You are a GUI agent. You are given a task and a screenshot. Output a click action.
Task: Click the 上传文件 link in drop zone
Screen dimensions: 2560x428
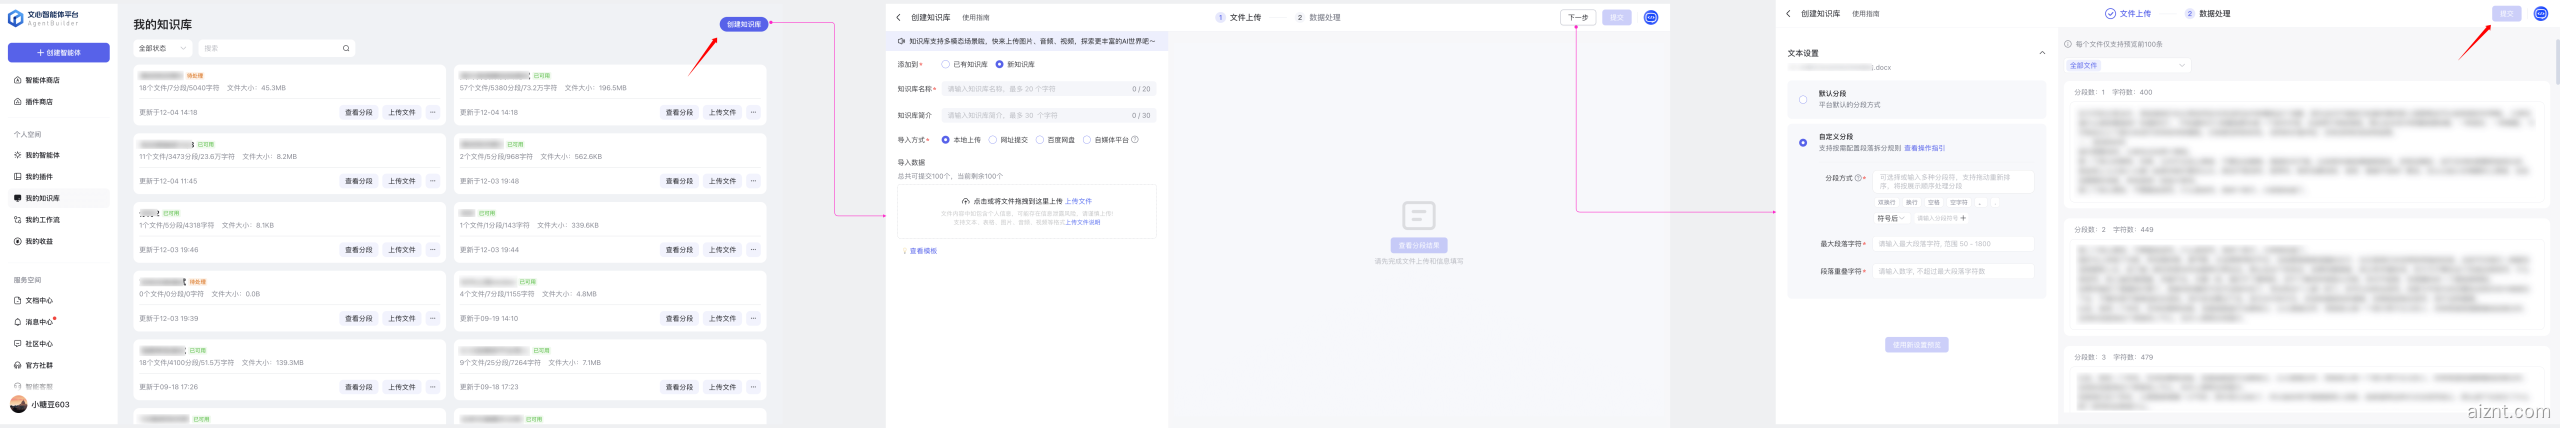[1078, 201]
